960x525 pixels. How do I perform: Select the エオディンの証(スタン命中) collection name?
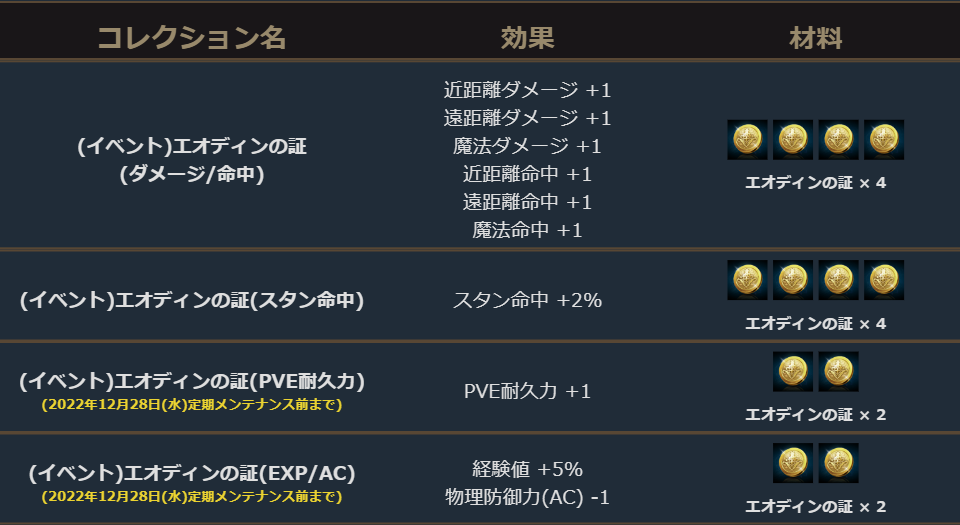pos(191,300)
